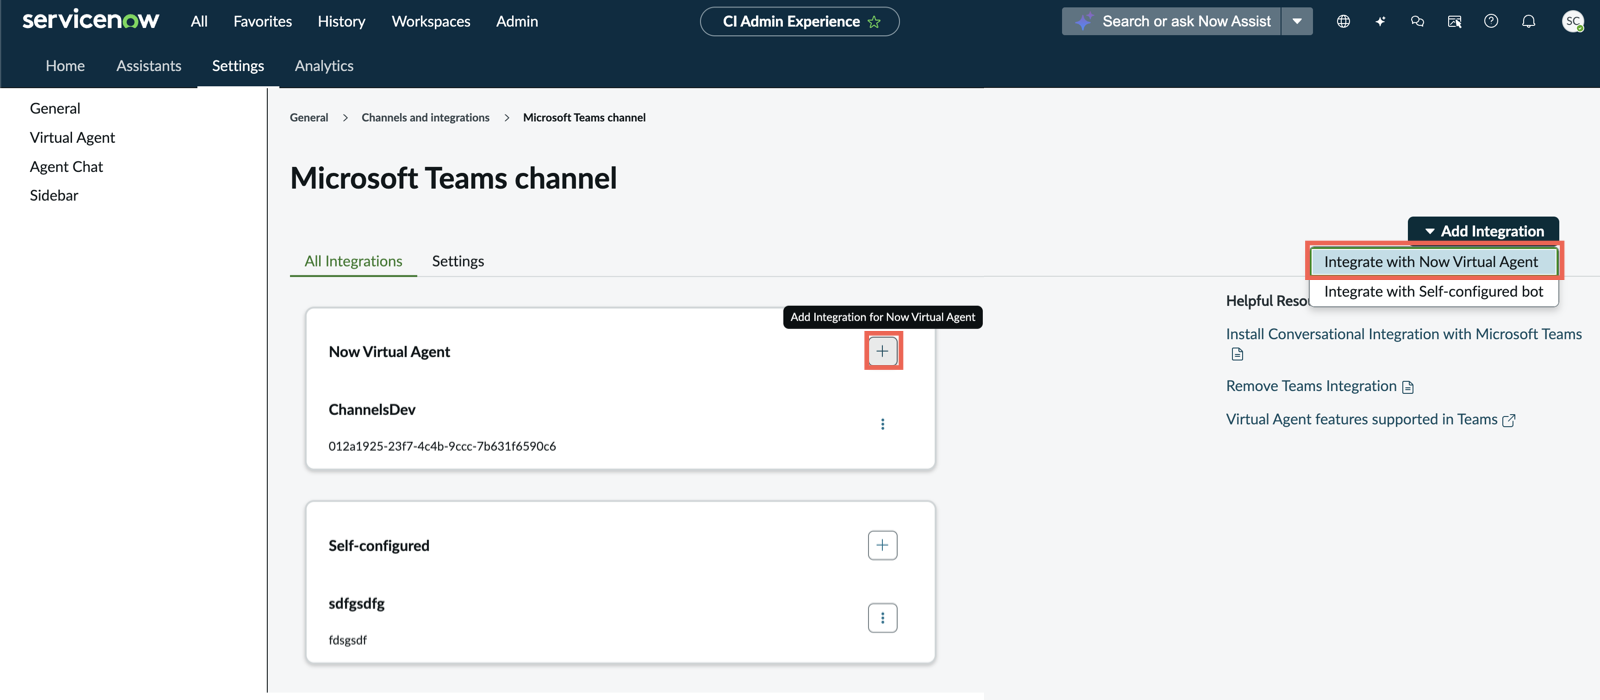
Task: Click the General breadcrumb link
Action: 309,118
